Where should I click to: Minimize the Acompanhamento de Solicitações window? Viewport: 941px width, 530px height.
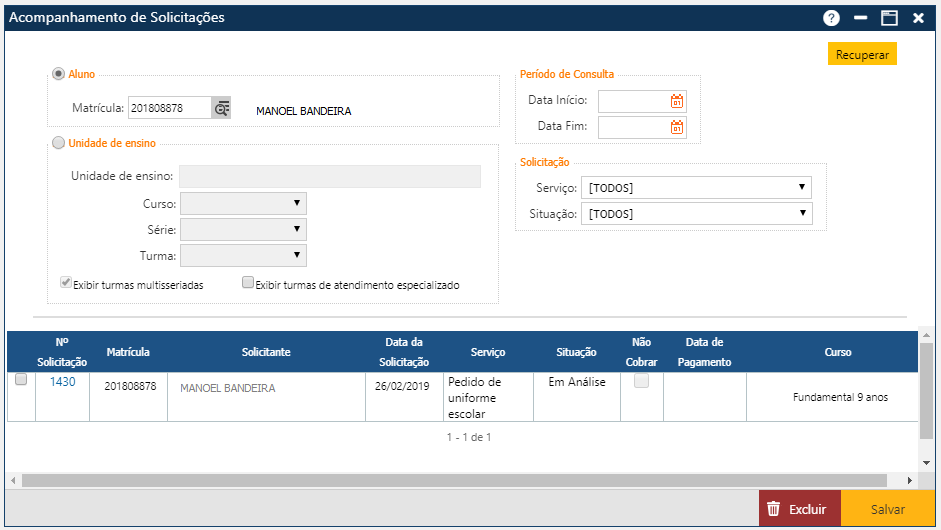click(861, 18)
